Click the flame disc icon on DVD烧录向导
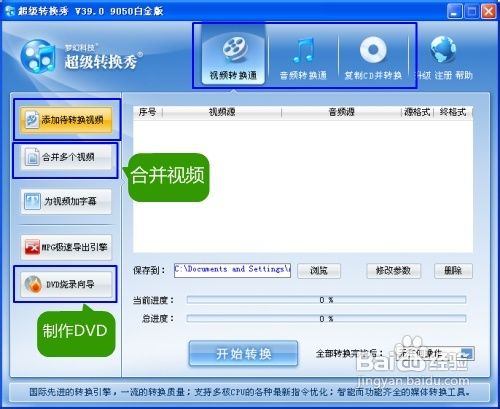Viewport: 500px width, 409px height. click(x=33, y=284)
